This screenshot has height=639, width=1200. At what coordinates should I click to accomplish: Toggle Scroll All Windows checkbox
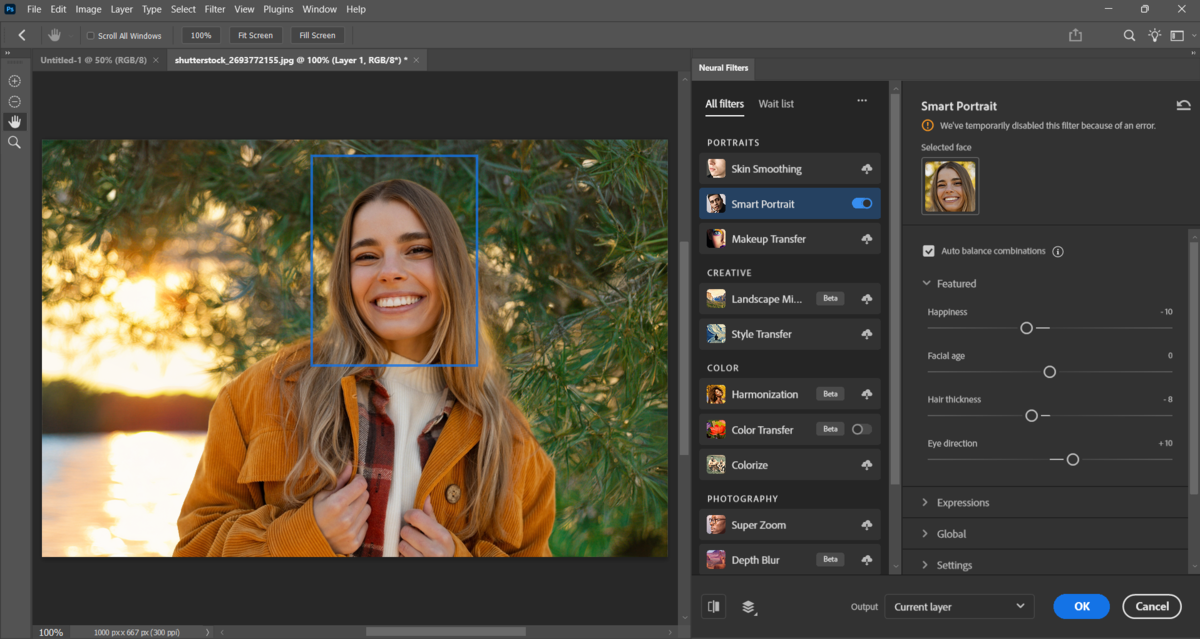point(90,36)
